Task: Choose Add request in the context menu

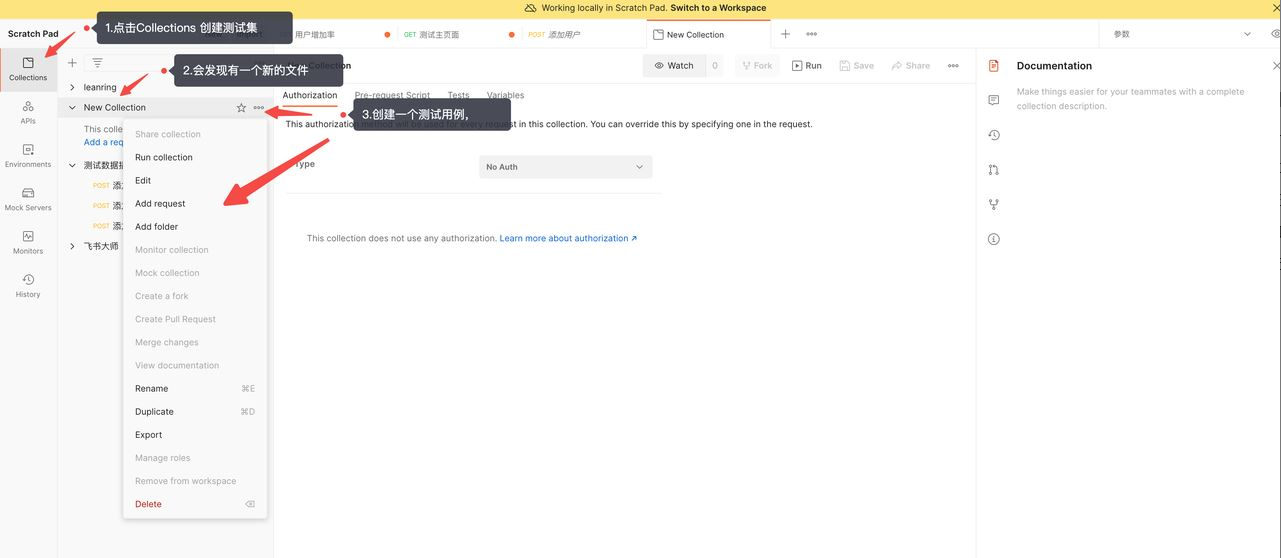Action: click(195, 203)
